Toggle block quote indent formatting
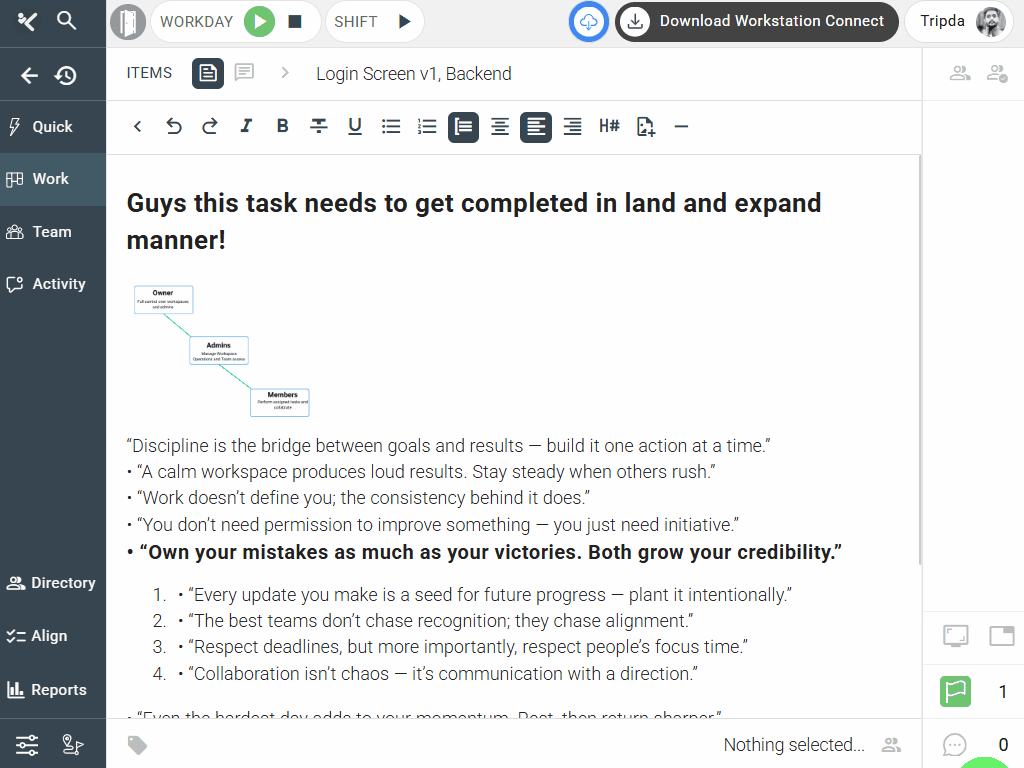 tap(463, 126)
